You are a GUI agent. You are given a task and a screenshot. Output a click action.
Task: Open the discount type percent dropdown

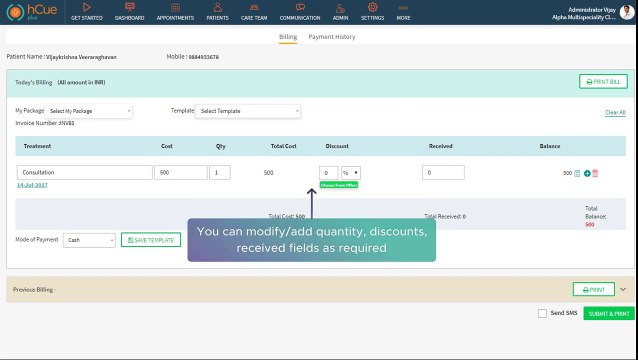pos(351,173)
